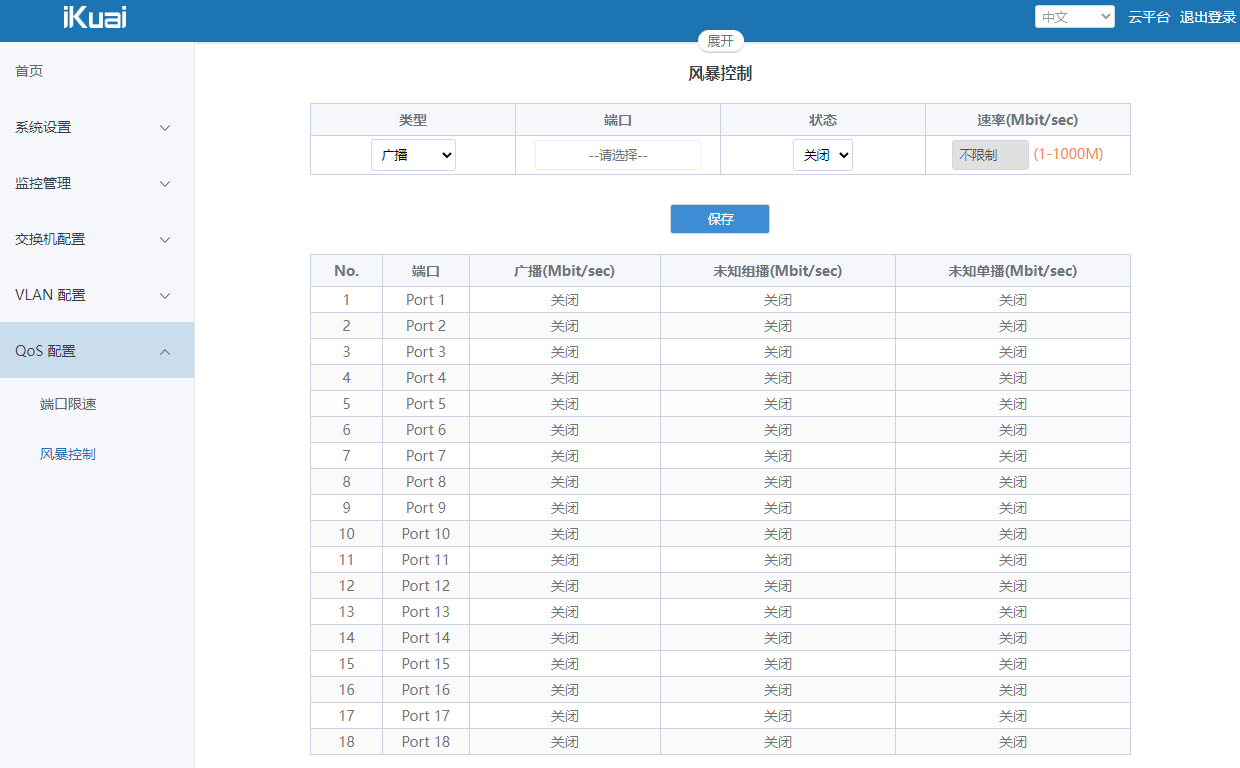Click Port 2's 未知组播 value 关闭

tap(778, 326)
